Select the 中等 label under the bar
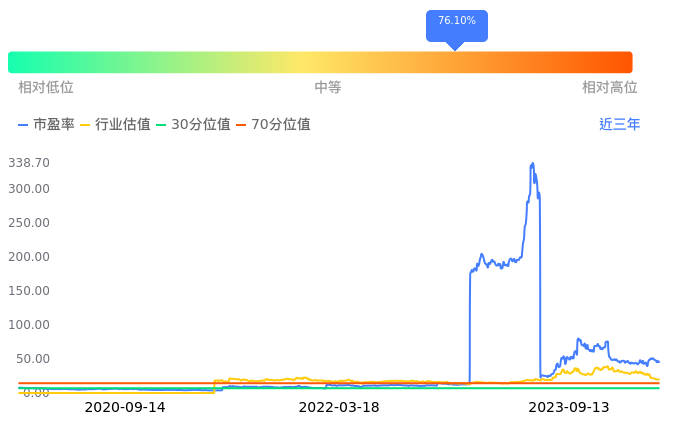The image size is (686, 442). click(328, 88)
